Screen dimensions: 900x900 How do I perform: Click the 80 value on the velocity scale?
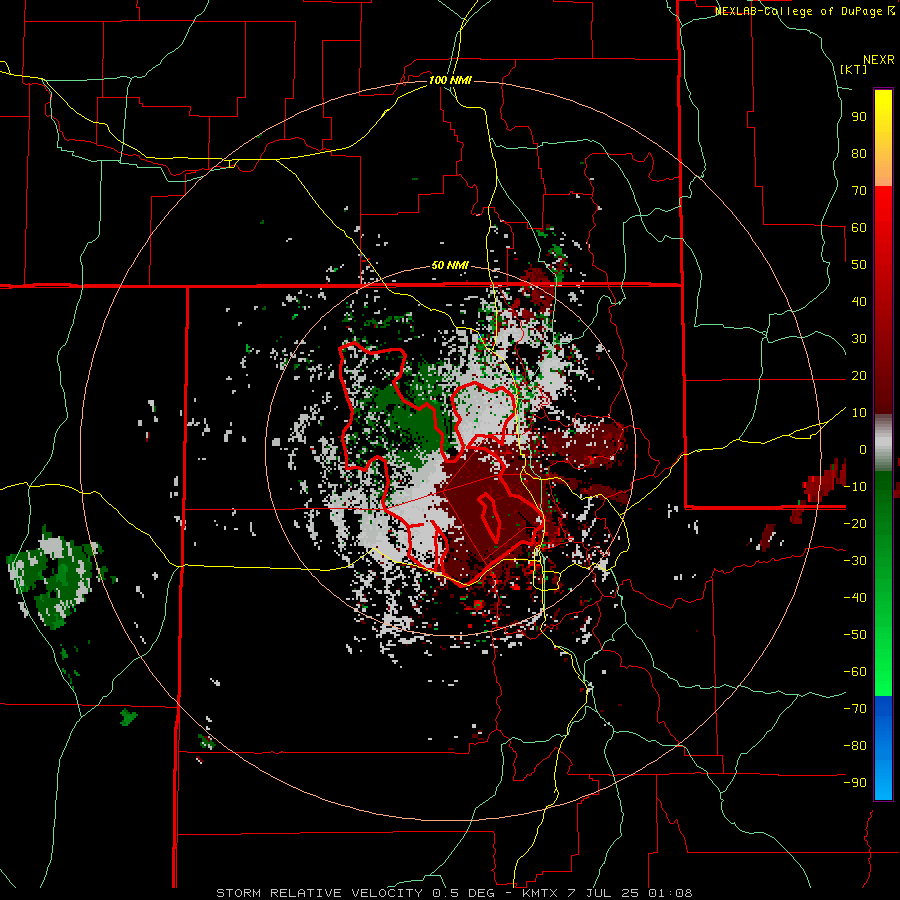859,154
